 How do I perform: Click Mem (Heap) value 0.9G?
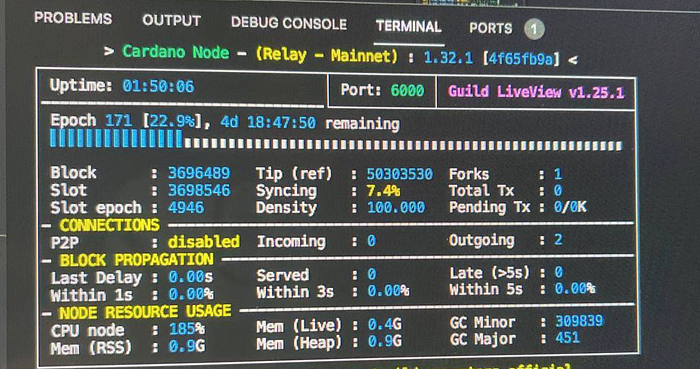385,342
